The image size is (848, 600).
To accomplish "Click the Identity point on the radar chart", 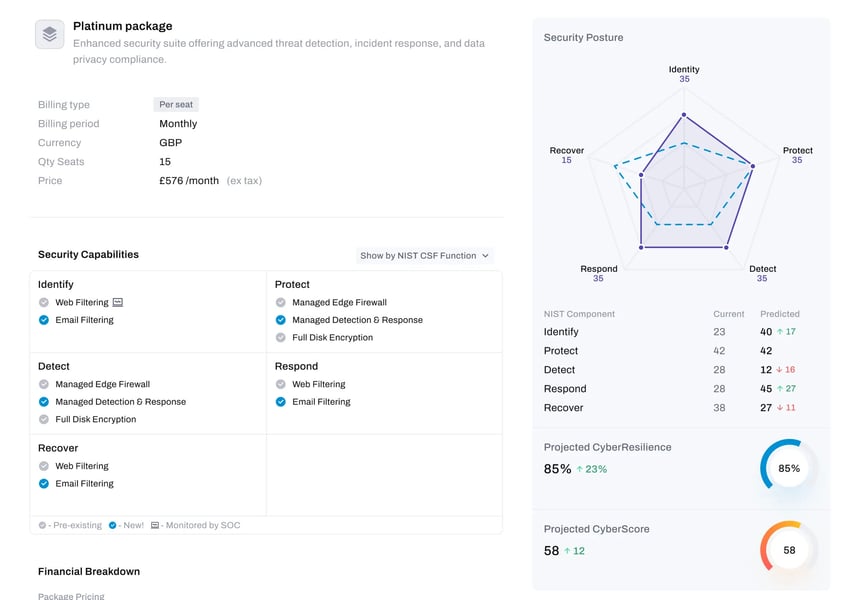I will pos(684,115).
